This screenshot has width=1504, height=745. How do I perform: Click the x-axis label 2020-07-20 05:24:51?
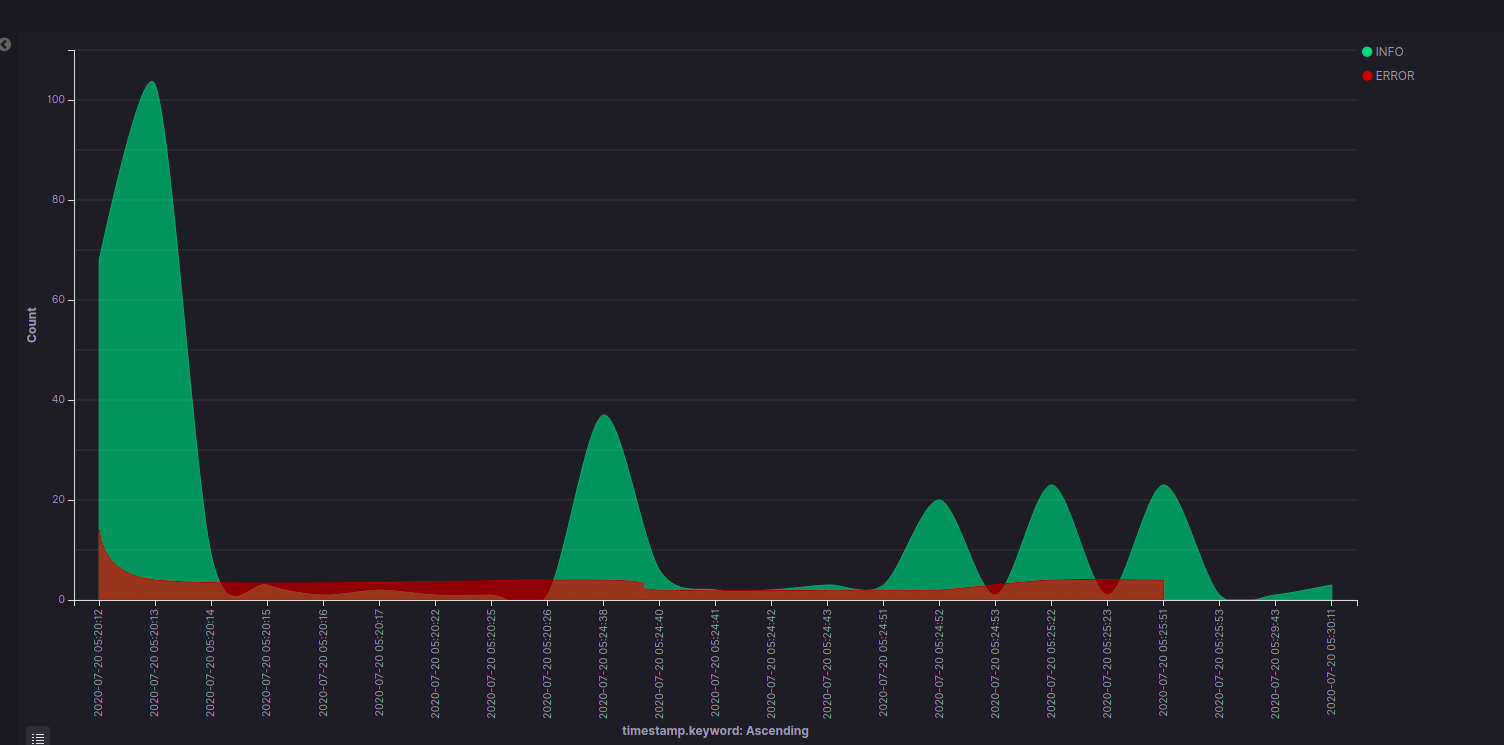[x=883, y=662]
